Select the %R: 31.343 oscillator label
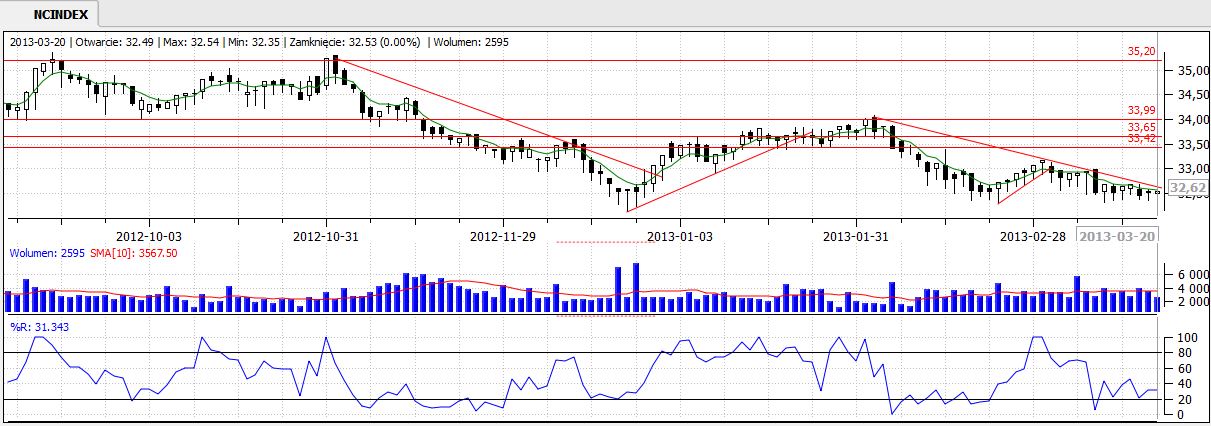The width and height of the screenshot is (1211, 426). (x=36, y=327)
